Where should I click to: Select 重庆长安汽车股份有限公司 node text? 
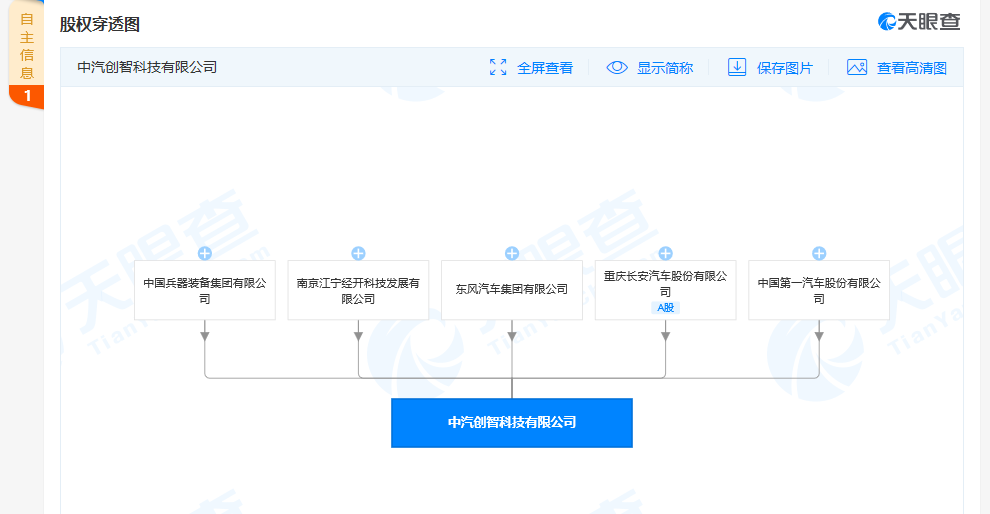[x=665, y=284]
